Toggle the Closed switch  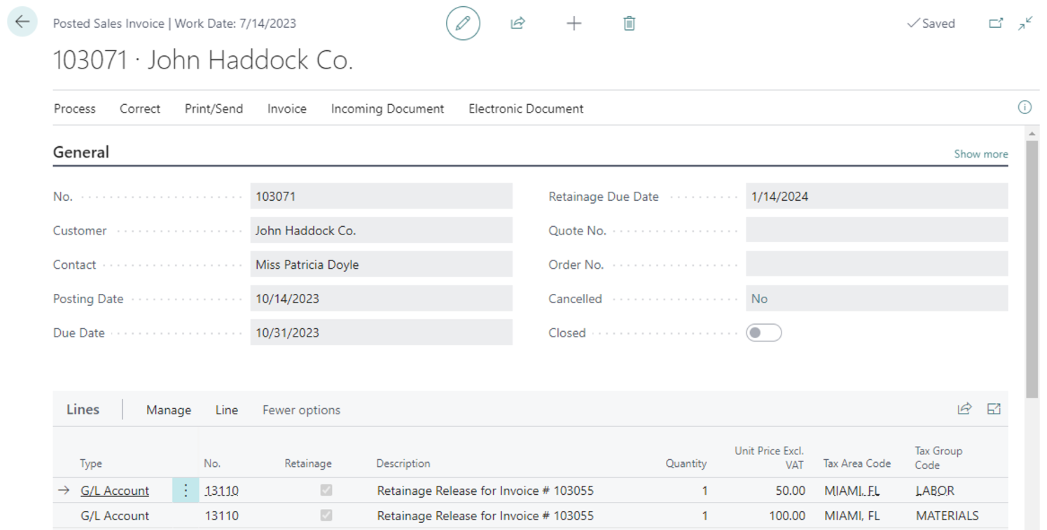764,333
